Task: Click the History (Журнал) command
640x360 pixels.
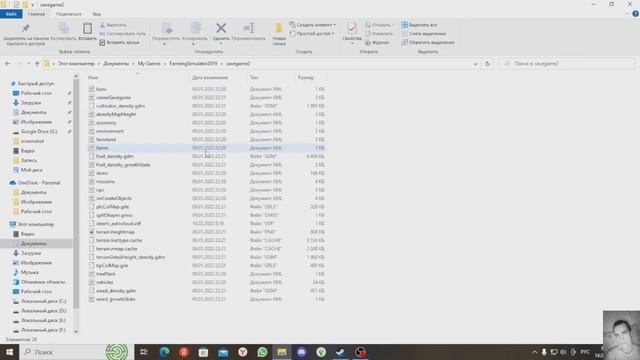Action: click(377, 42)
